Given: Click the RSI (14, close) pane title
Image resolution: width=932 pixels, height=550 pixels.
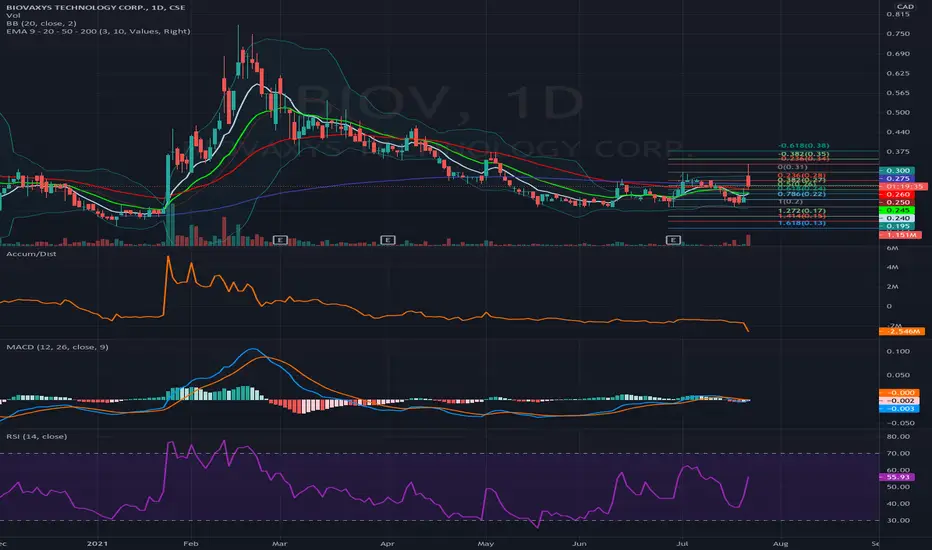Looking at the screenshot, I should pos(36,436).
